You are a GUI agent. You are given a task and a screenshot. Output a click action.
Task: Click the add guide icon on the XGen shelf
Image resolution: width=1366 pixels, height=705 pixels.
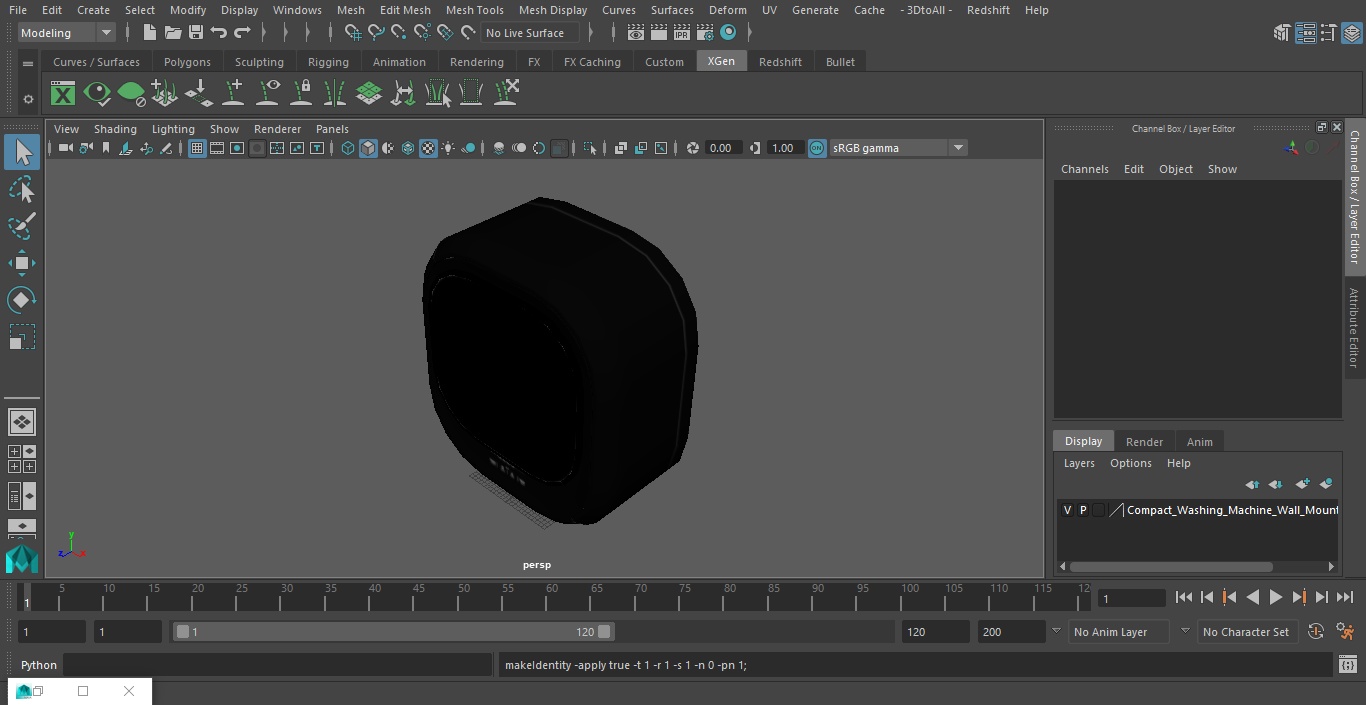(x=233, y=94)
